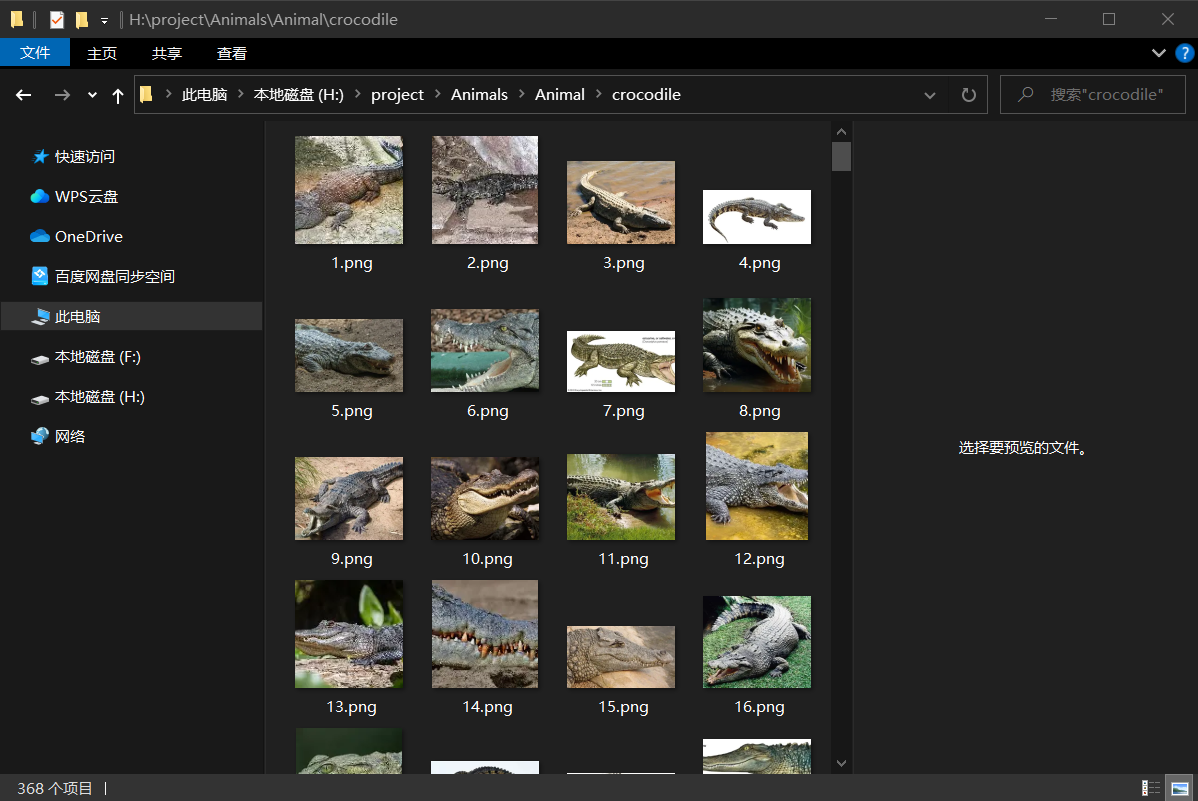Click the 368 个项目 status text
Screen dimensions: 1198x801
(55, 788)
